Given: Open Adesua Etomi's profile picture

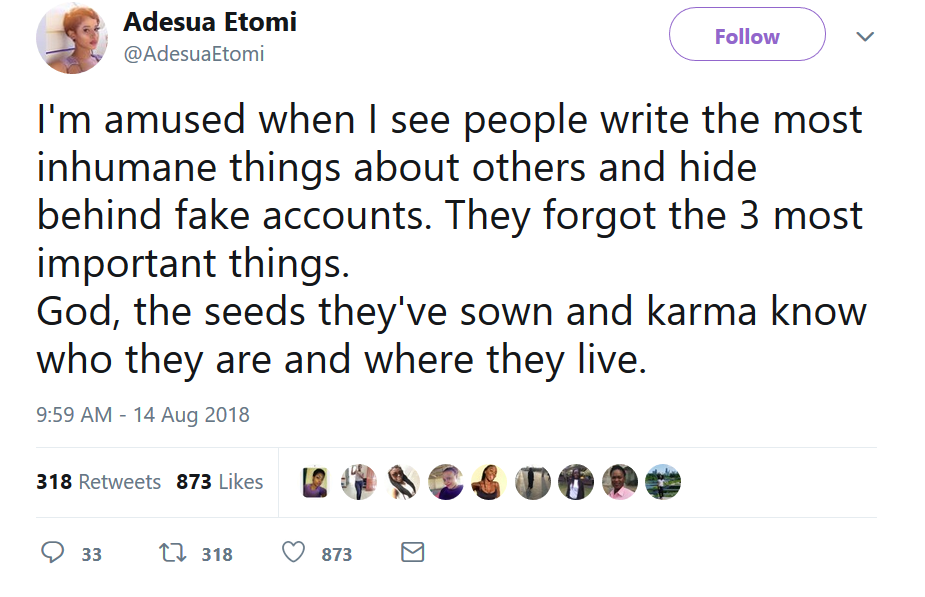Looking at the screenshot, I should click(72, 38).
